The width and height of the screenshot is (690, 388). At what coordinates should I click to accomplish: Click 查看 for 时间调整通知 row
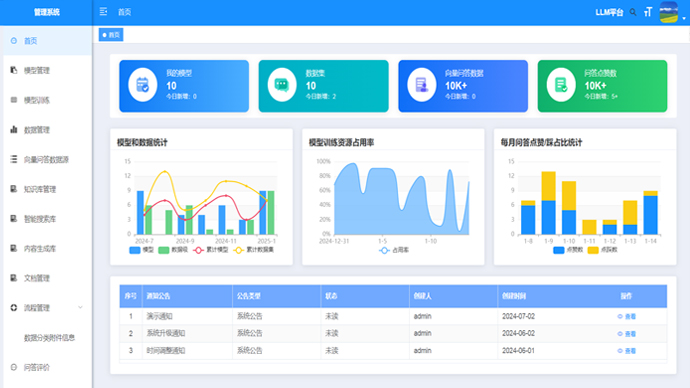click(x=627, y=351)
